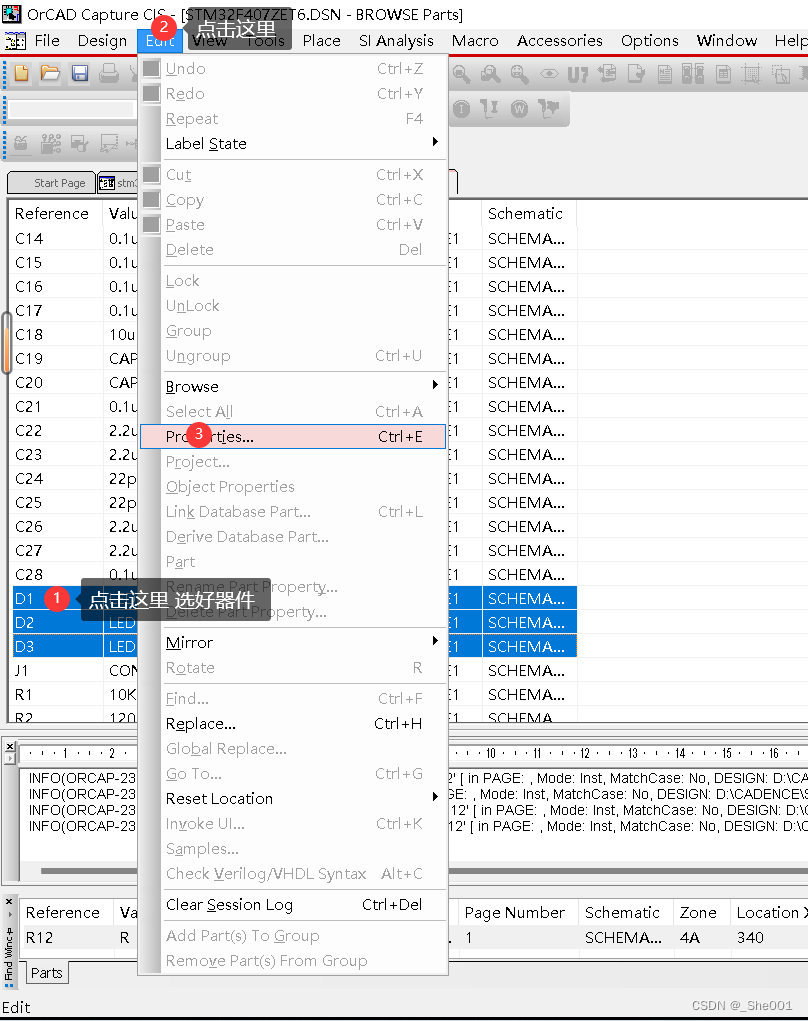Create a new document via toolbar icon

[21, 73]
